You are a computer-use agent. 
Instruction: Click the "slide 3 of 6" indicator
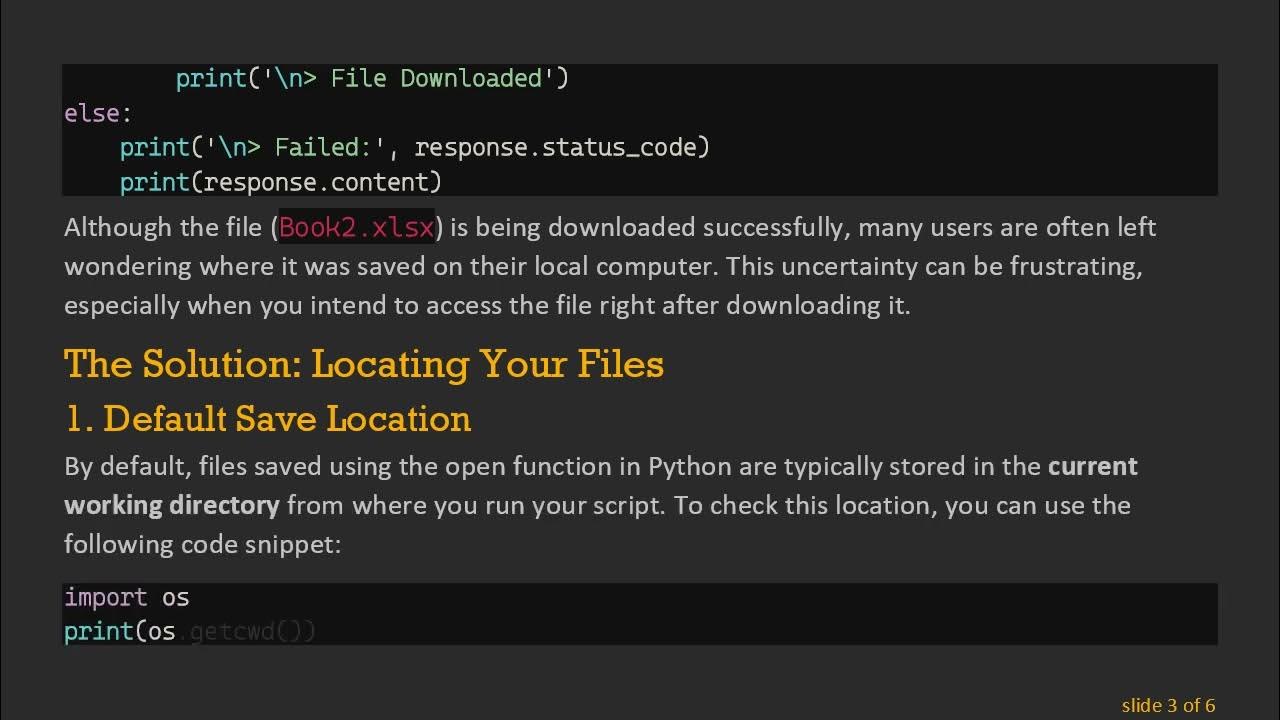(x=1167, y=705)
